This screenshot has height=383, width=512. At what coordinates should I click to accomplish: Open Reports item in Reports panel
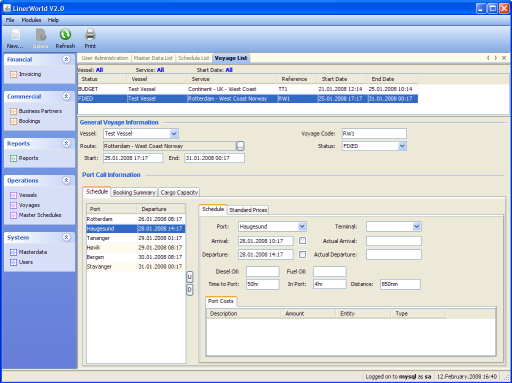click(24, 158)
